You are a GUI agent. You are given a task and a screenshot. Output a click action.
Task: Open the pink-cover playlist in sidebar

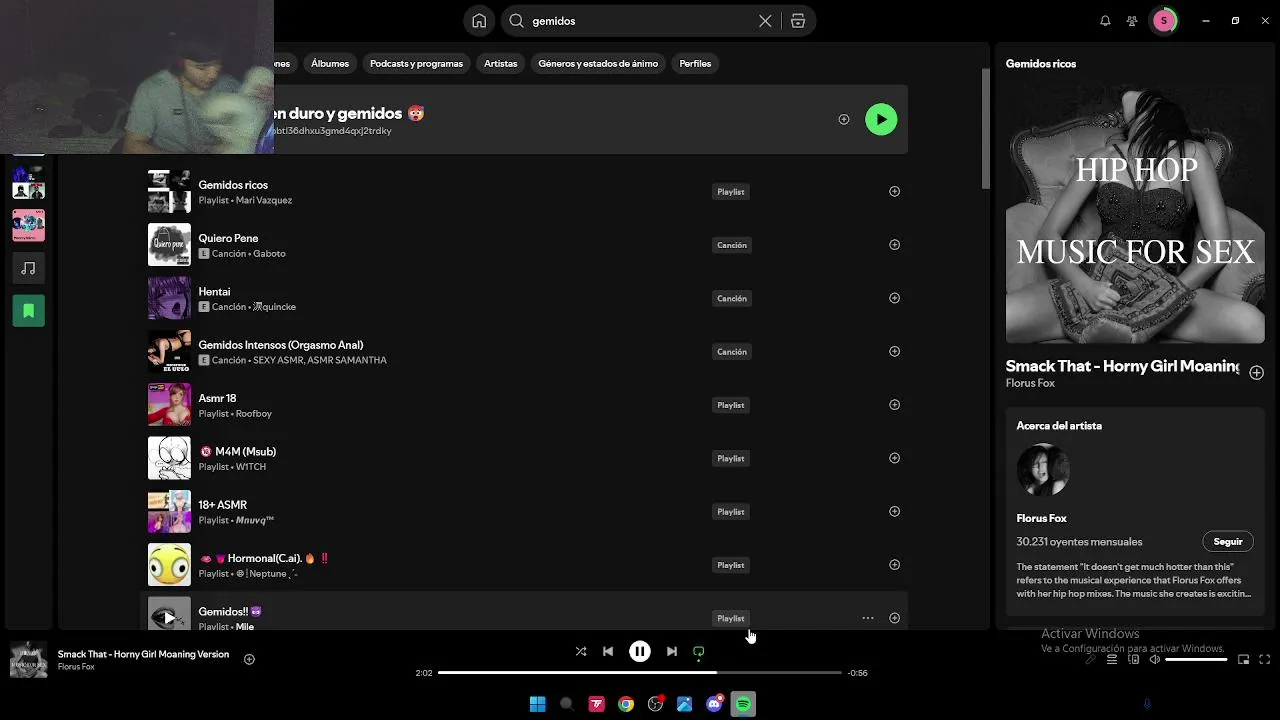click(x=28, y=225)
